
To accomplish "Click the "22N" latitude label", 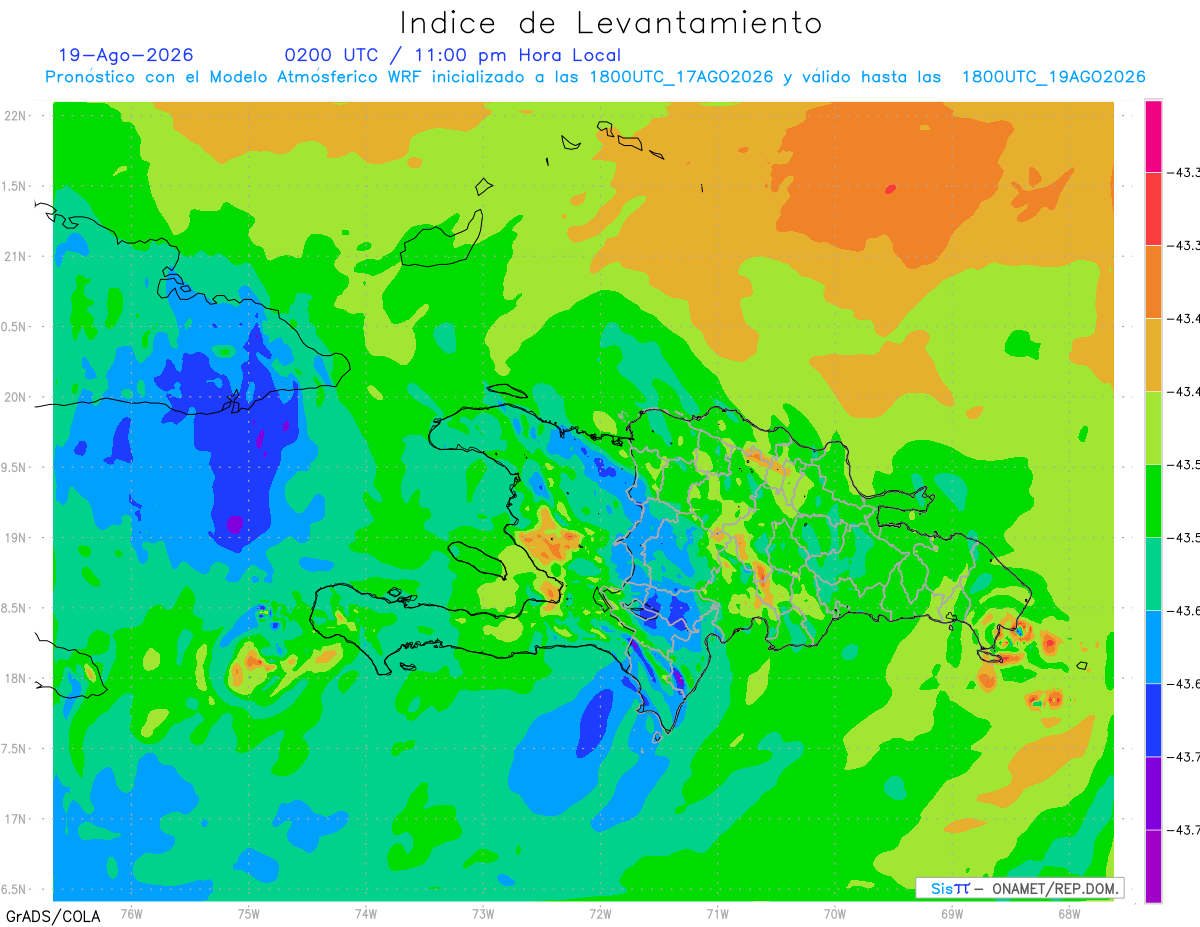I will [17, 116].
